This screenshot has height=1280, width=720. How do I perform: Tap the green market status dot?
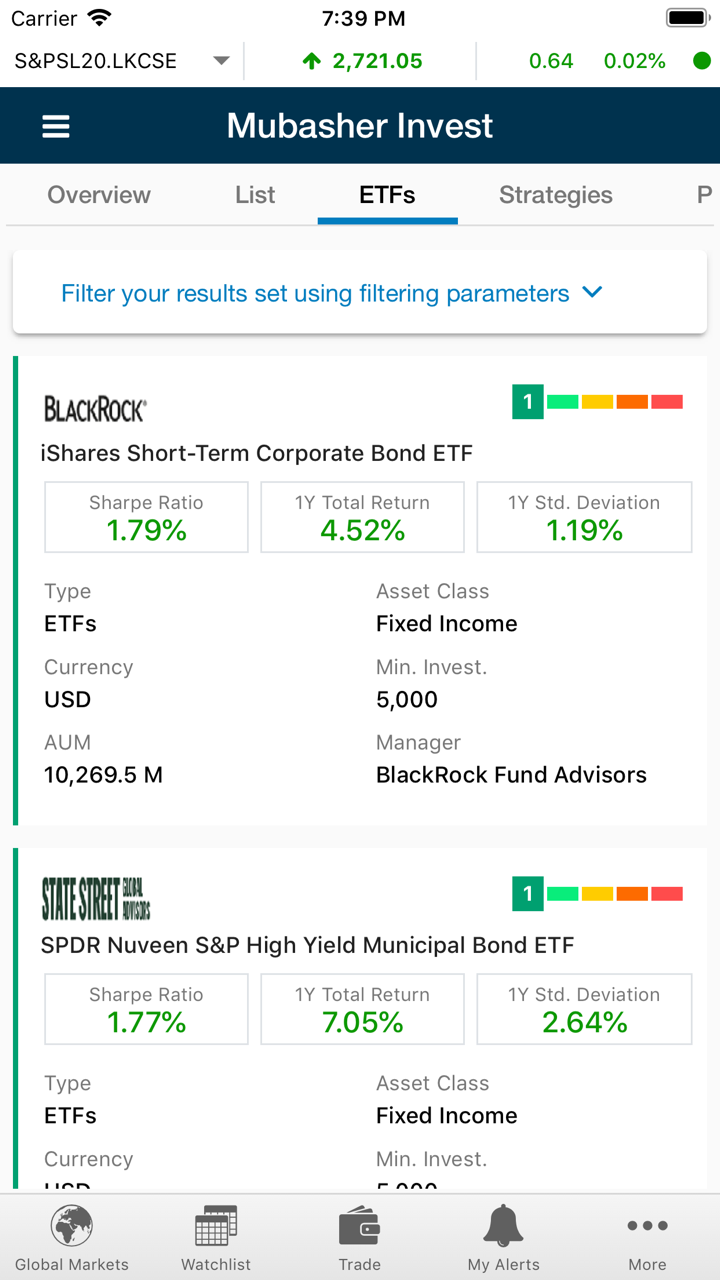(x=702, y=61)
